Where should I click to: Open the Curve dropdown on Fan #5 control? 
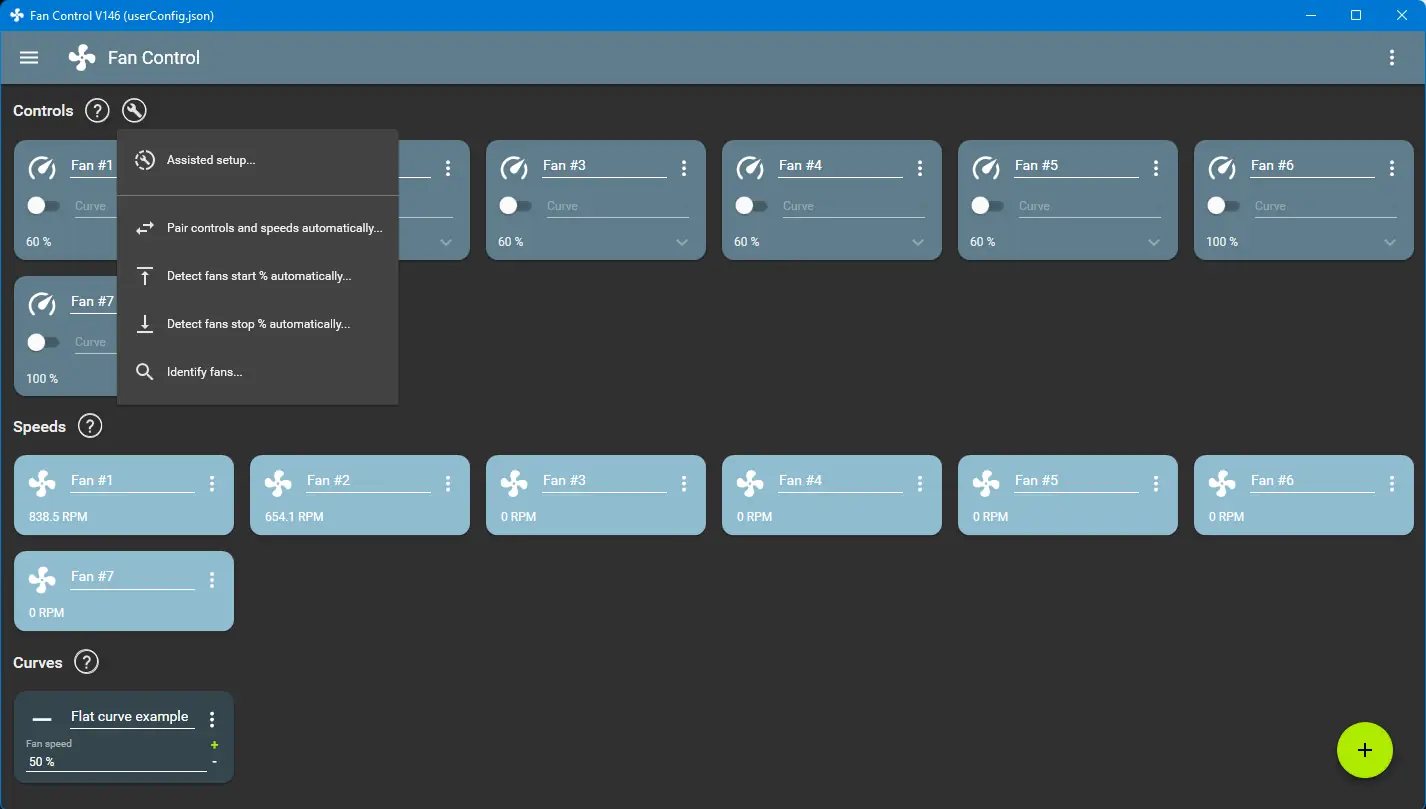1089,206
